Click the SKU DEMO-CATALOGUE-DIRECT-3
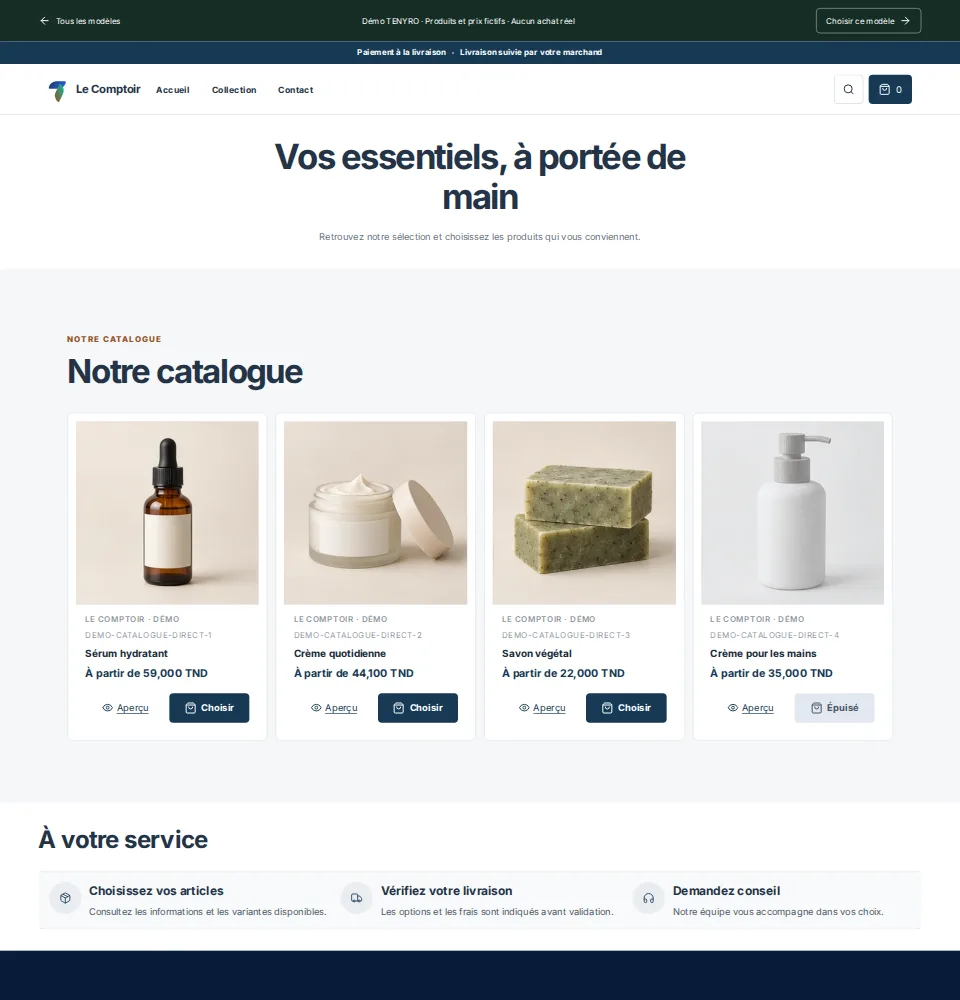Viewport: 960px width, 1000px height. [566, 635]
